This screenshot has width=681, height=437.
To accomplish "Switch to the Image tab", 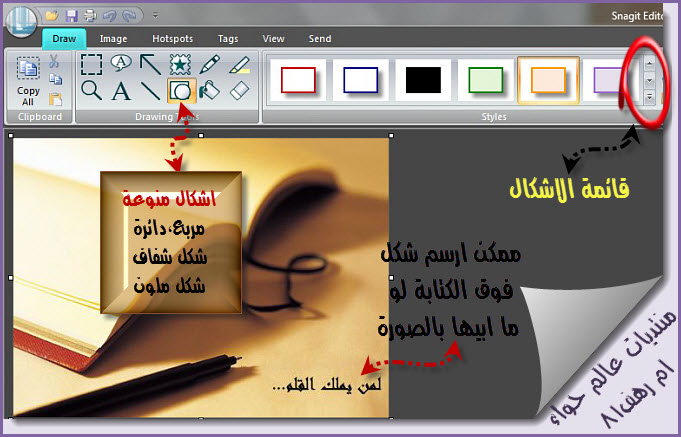I will pyautogui.click(x=113, y=38).
